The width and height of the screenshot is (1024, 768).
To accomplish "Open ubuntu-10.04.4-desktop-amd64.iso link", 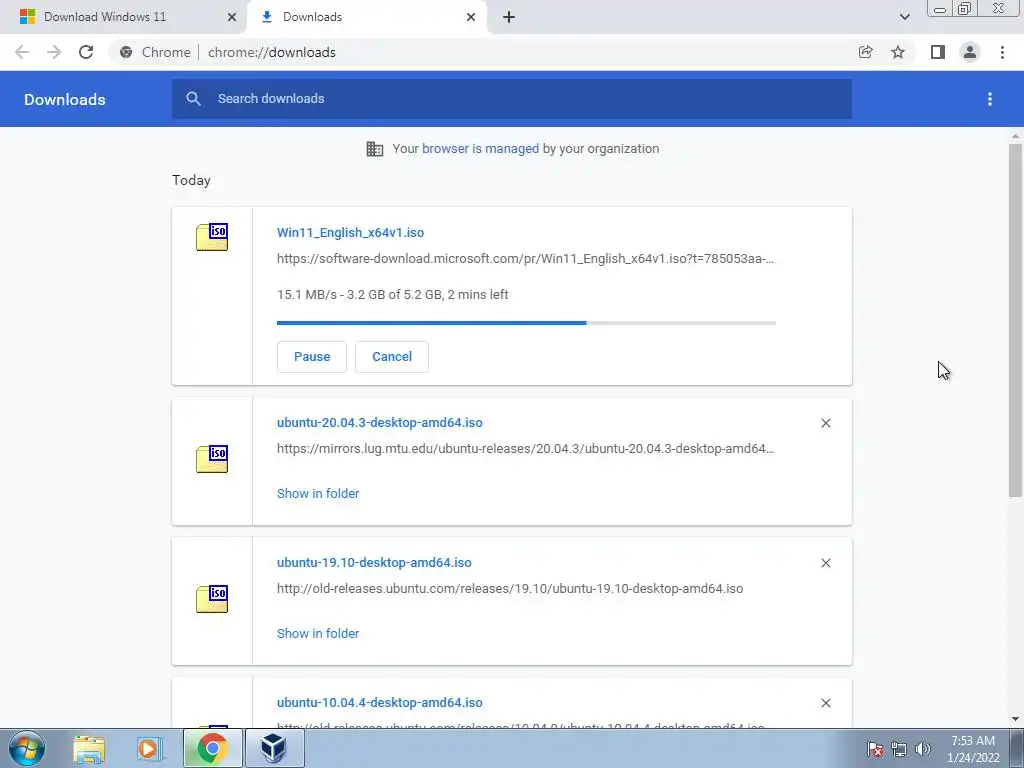I will coord(379,703).
